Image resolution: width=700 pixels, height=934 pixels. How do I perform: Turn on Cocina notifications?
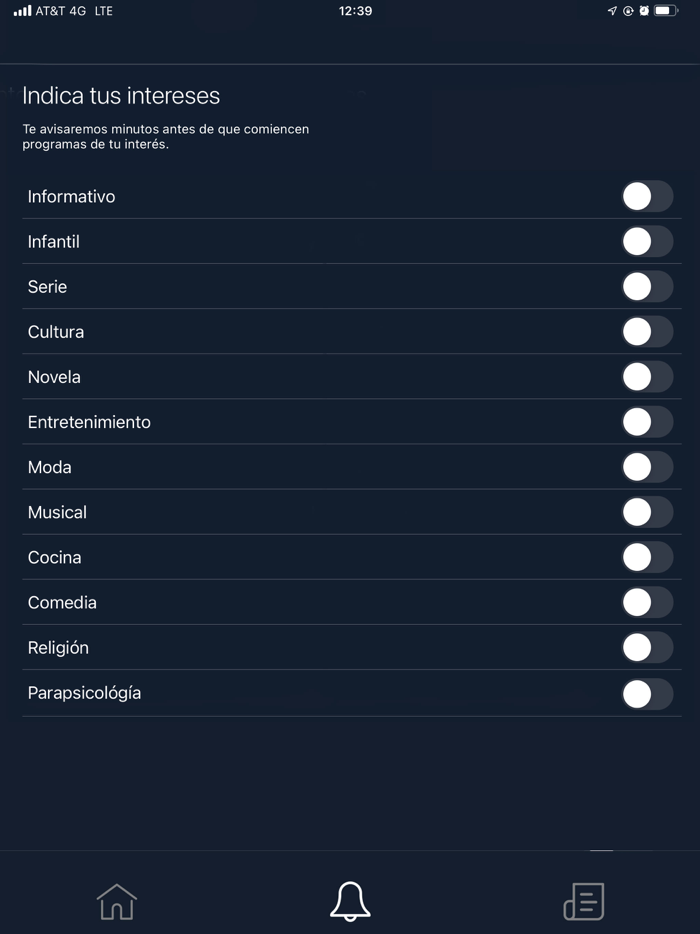click(x=648, y=557)
